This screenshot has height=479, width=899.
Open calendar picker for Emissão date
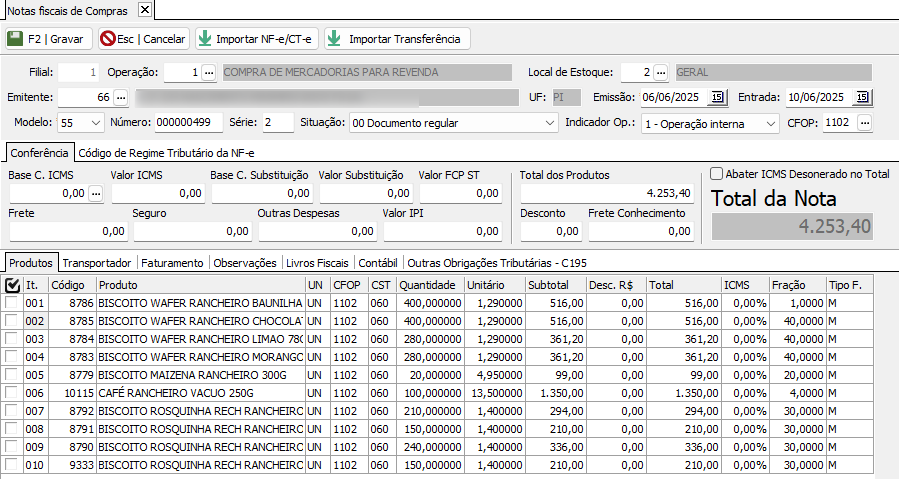pos(717,97)
